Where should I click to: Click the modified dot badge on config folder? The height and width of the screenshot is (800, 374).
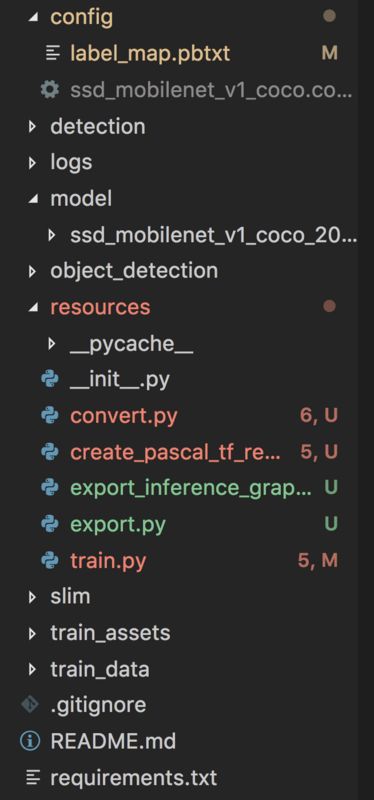(x=329, y=16)
